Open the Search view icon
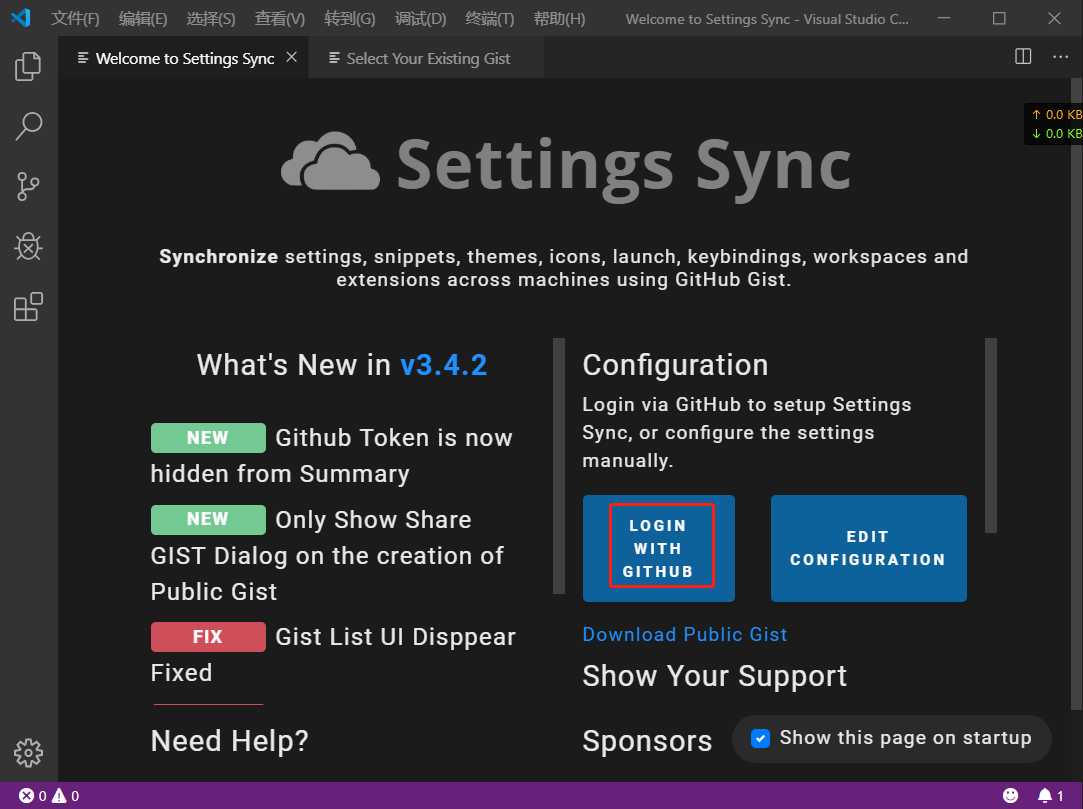This screenshot has height=809, width=1083. (28, 126)
